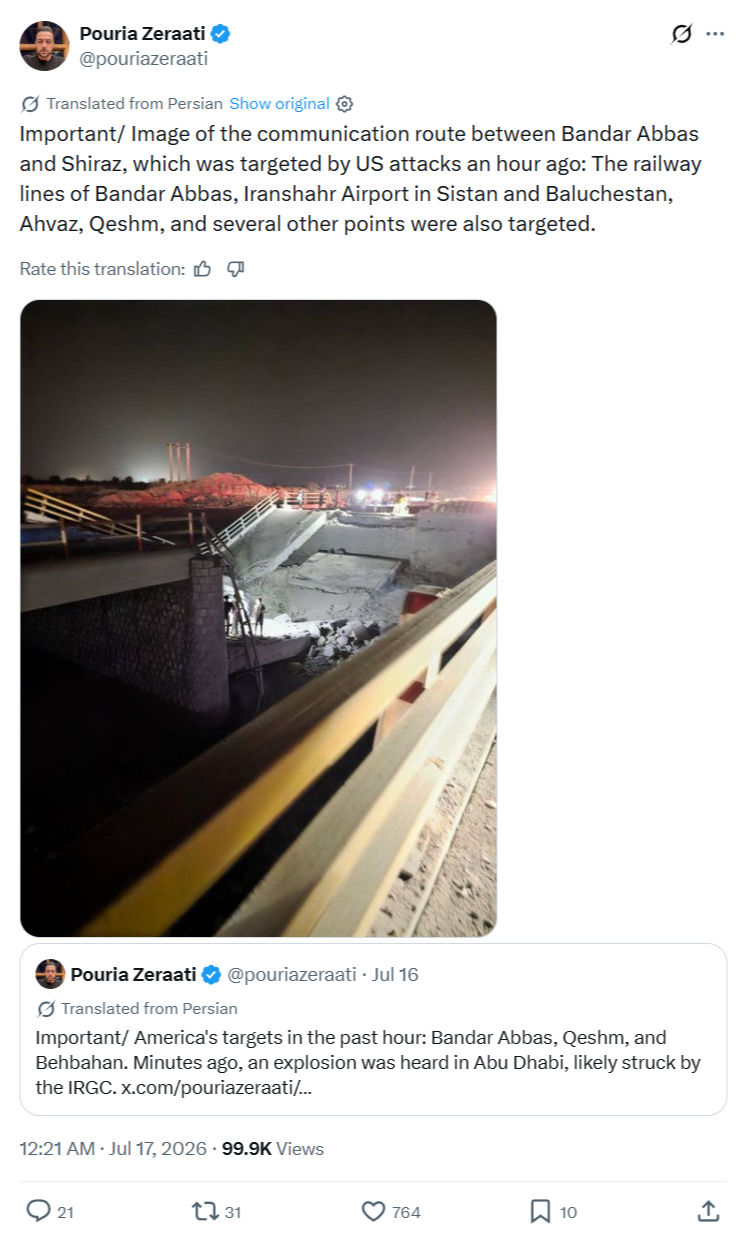Bookmark the post using the bookmark icon
Viewport: 746px width, 1239px height.
pyautogui.click(x=540, y=1211)
